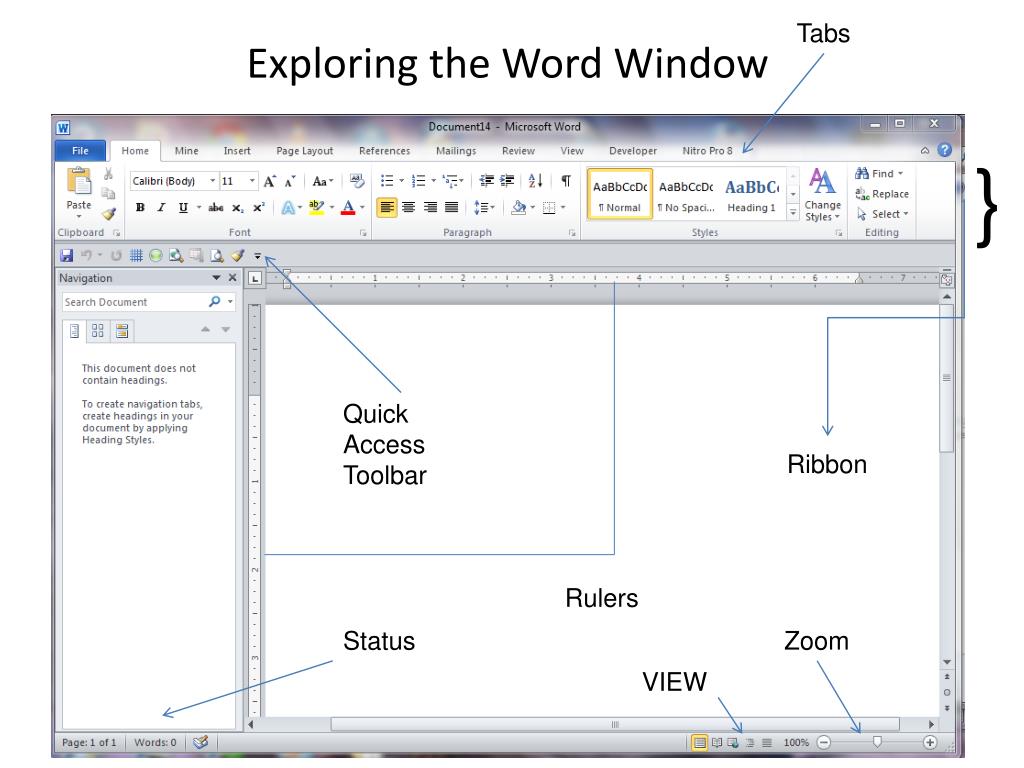Toggle Align Text Left button
1024x768 pixels.
coord(387,208)
